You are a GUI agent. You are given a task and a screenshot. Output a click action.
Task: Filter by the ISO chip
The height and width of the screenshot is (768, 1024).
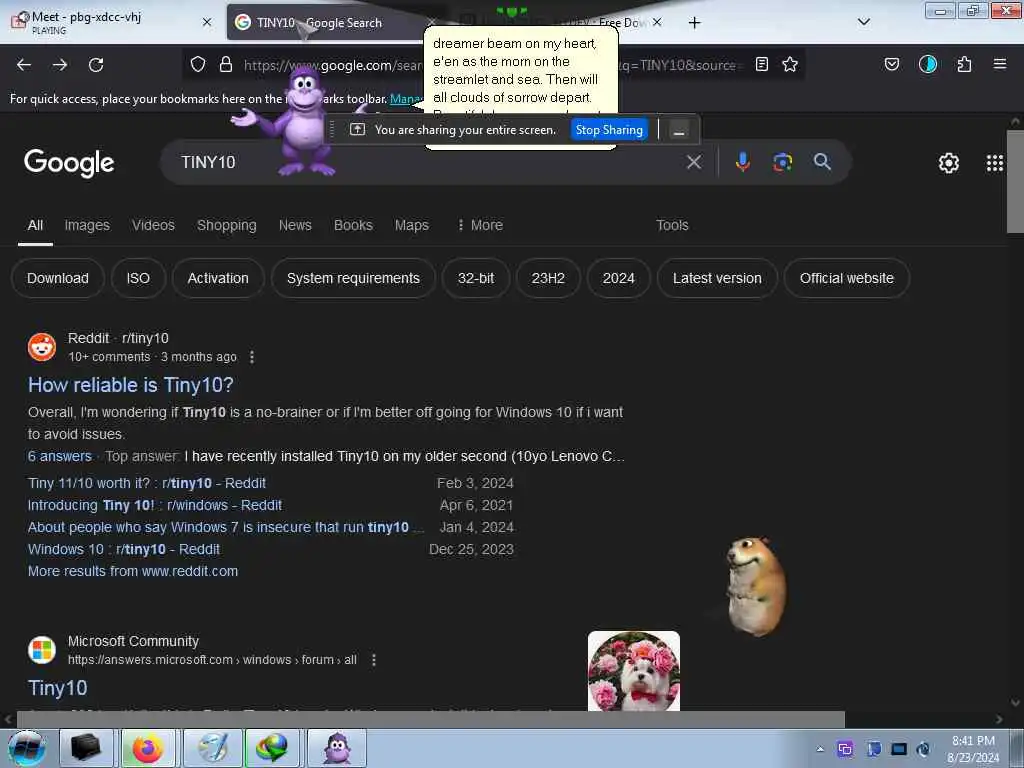point(138,278)
